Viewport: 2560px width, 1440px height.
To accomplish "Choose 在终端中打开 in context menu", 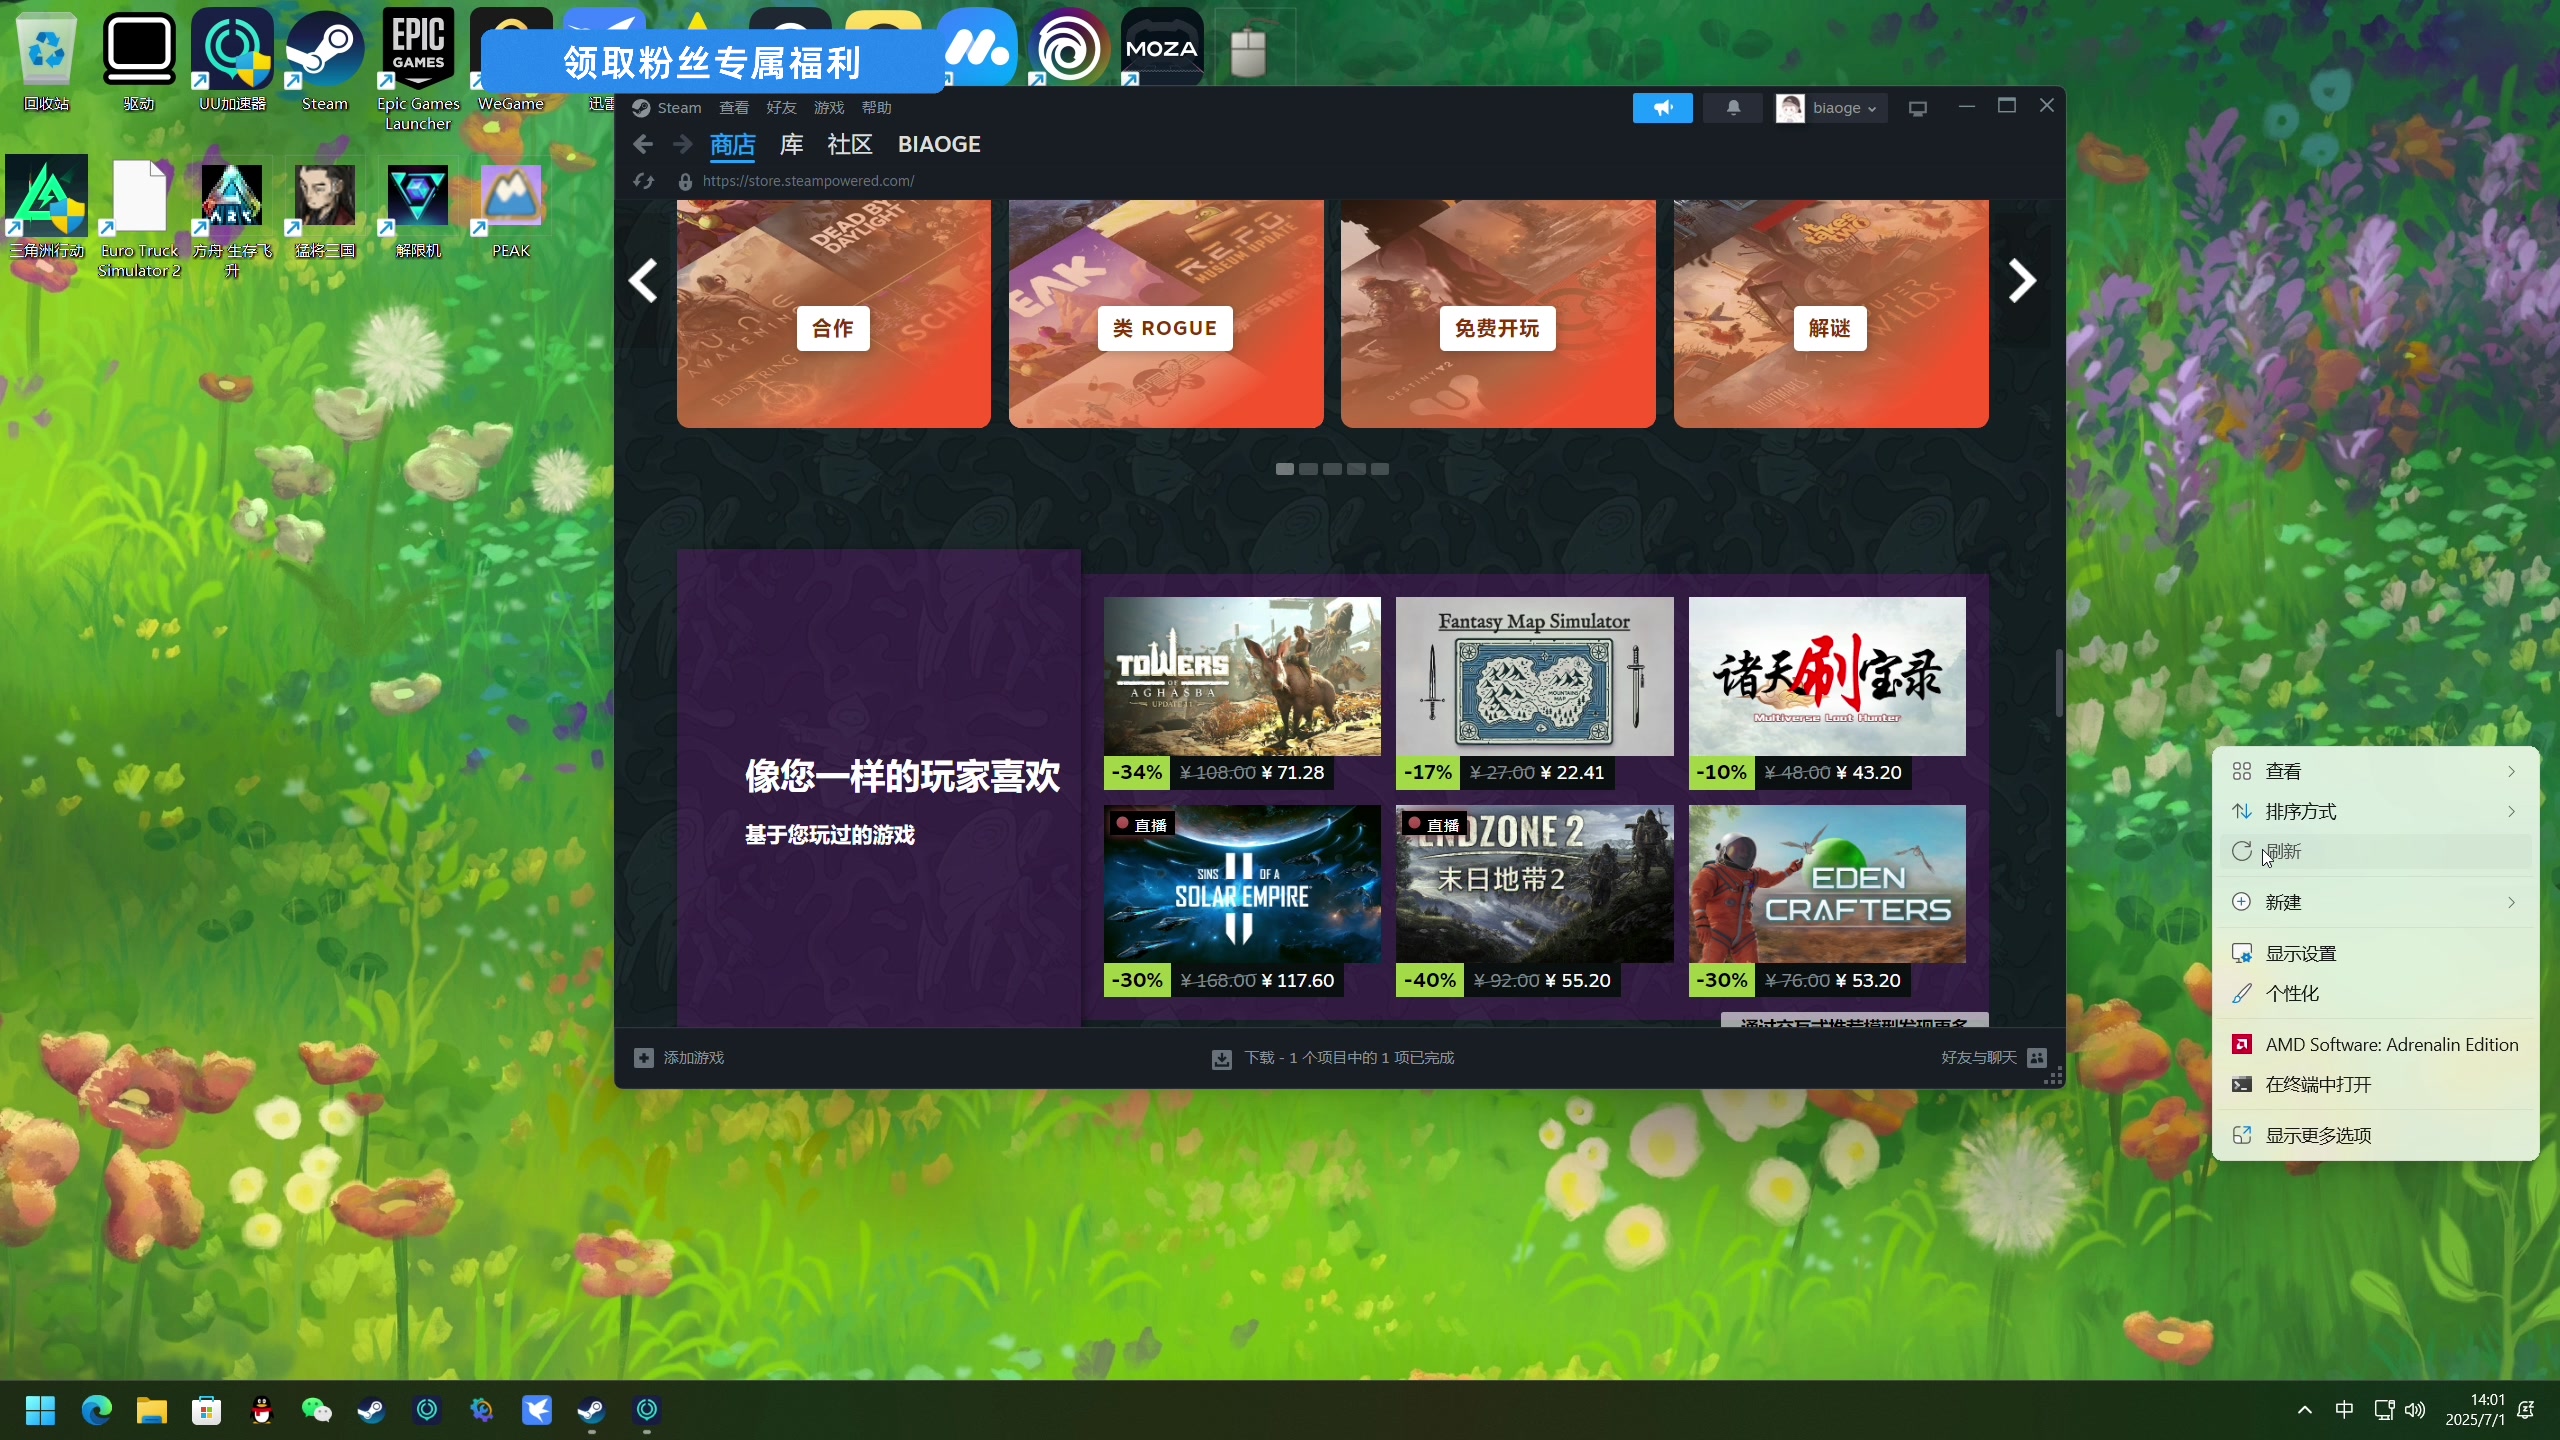I will pos(2375,1084).
